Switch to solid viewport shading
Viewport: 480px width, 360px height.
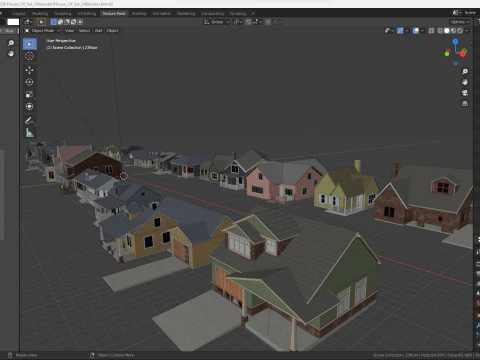[x=447, y=31]
